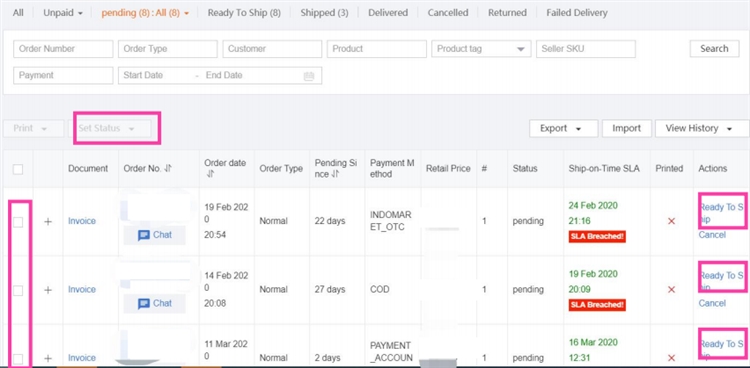Screen dimensions: 750x368
Task: Switch to Delivered tab
Action: [x=388, y=13]
